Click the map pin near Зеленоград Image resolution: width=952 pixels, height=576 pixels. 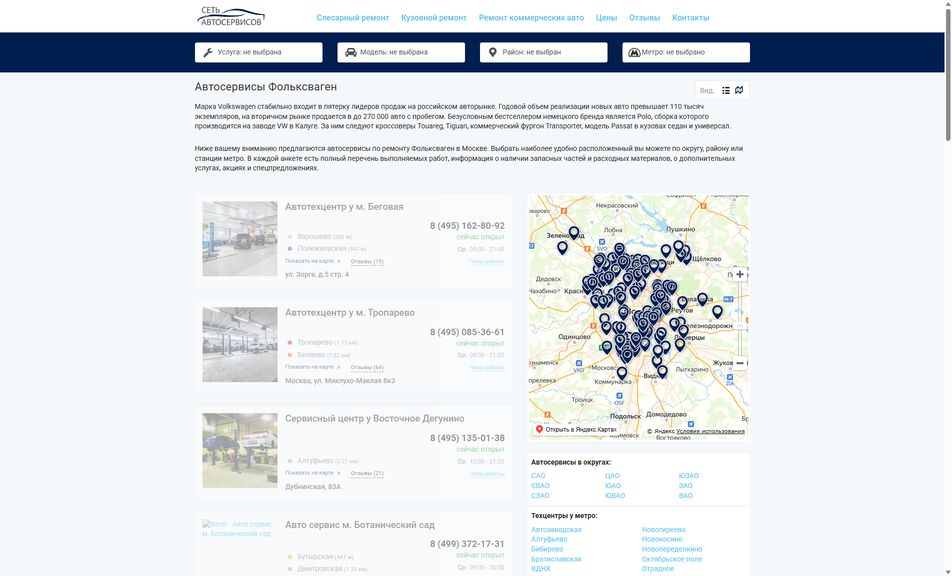(x=574, y=232)
